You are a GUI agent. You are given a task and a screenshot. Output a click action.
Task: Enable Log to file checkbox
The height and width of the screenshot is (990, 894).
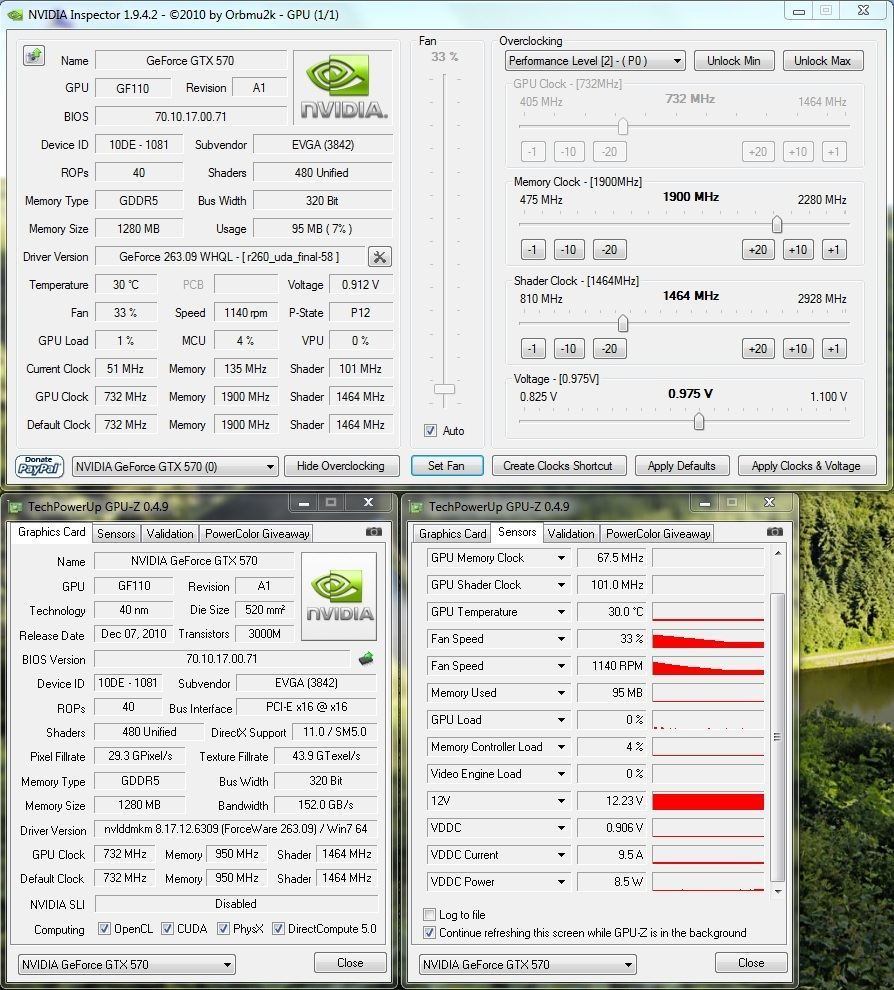click(429, 914)
